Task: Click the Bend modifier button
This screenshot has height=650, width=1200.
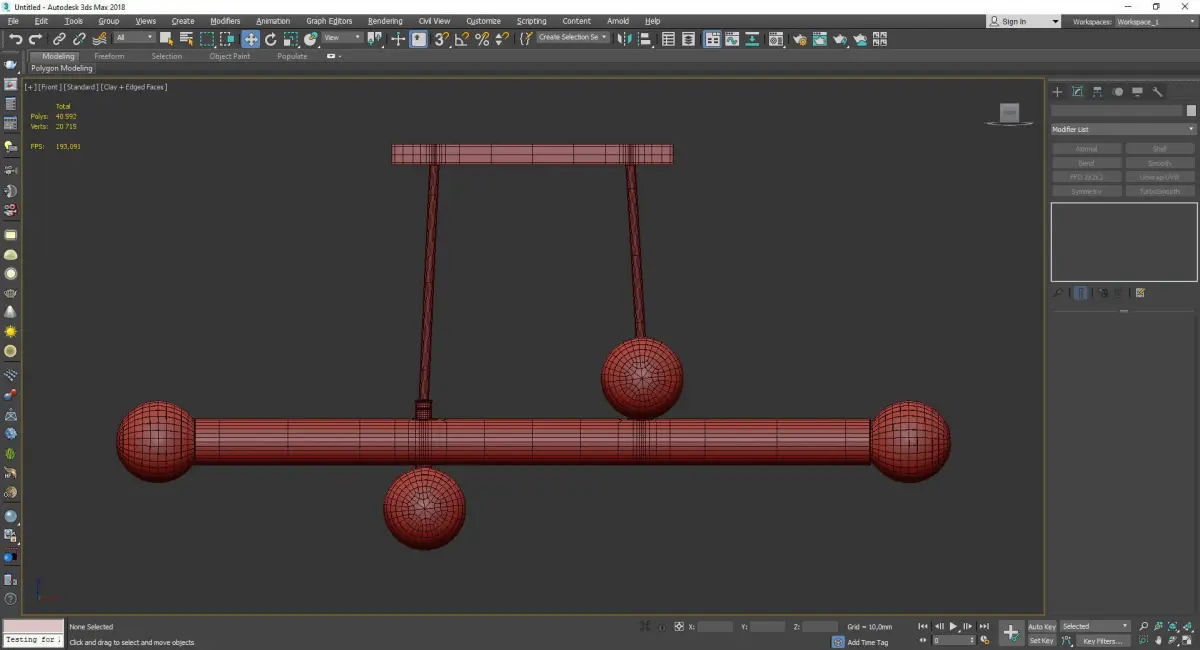Action: [x=1086, y=163]
